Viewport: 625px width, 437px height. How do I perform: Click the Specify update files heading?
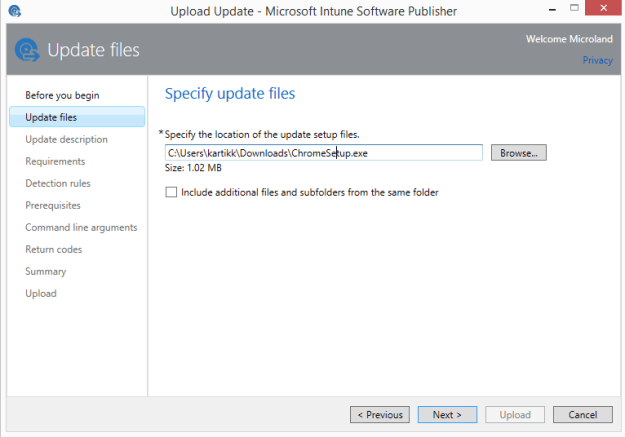click(230, 94)
